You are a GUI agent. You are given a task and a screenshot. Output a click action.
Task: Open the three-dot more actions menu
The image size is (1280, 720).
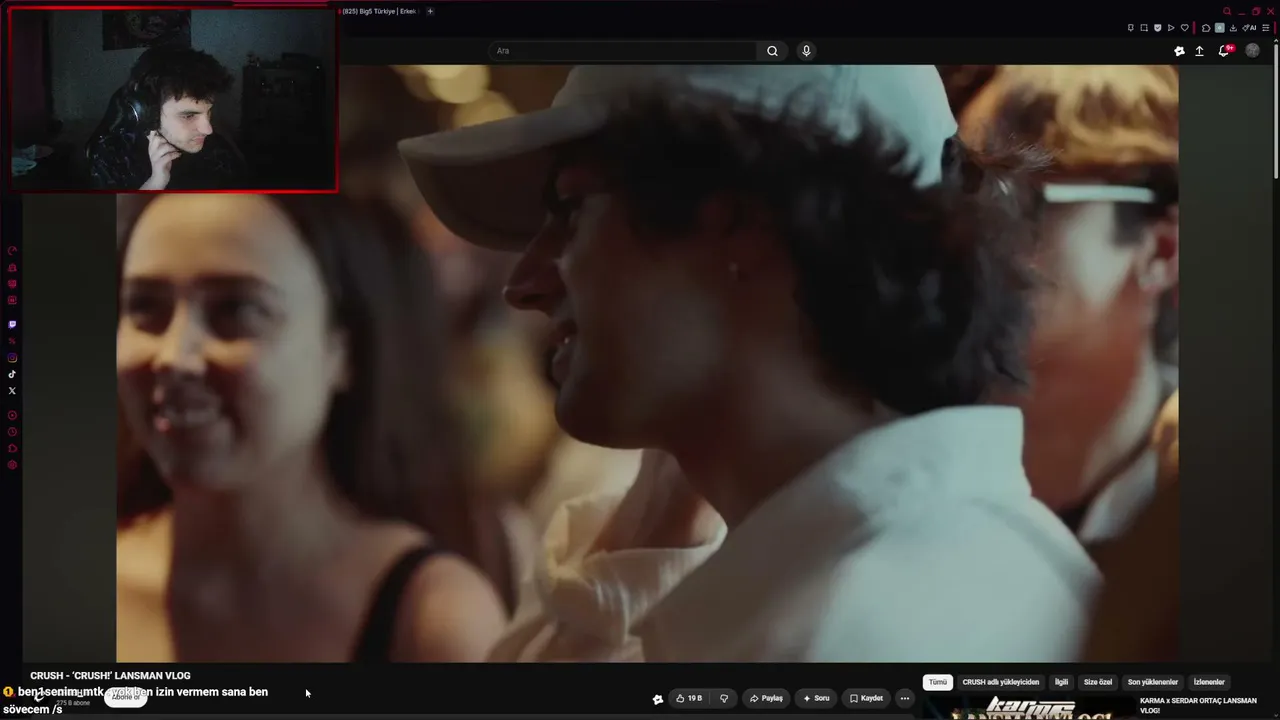(905, 698)
